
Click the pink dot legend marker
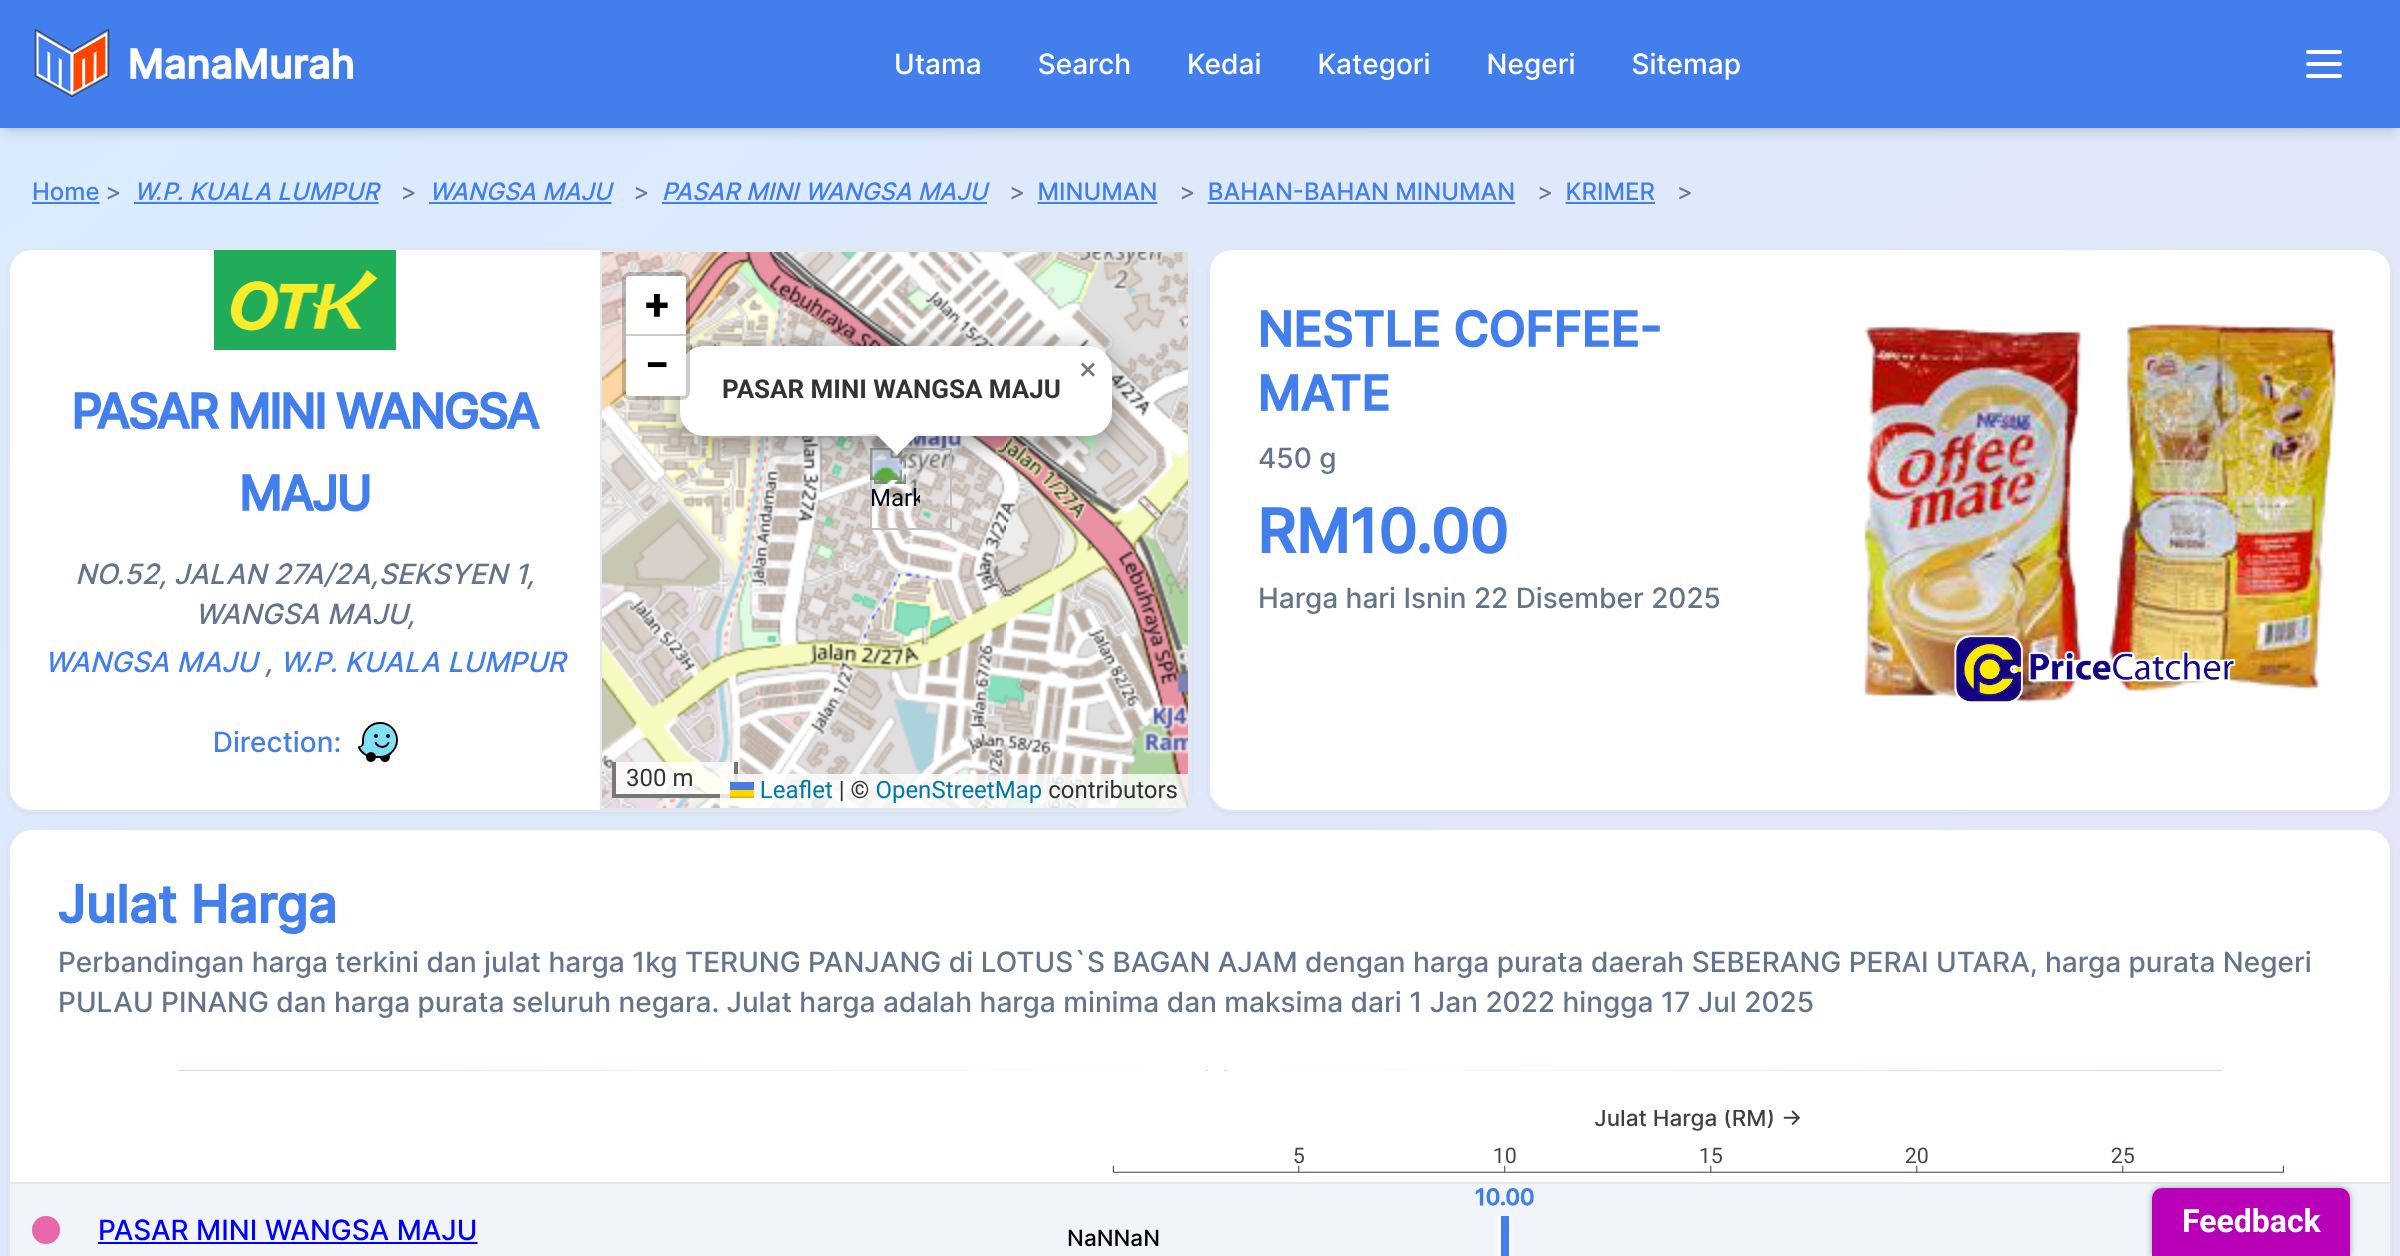click(46, 1229)
